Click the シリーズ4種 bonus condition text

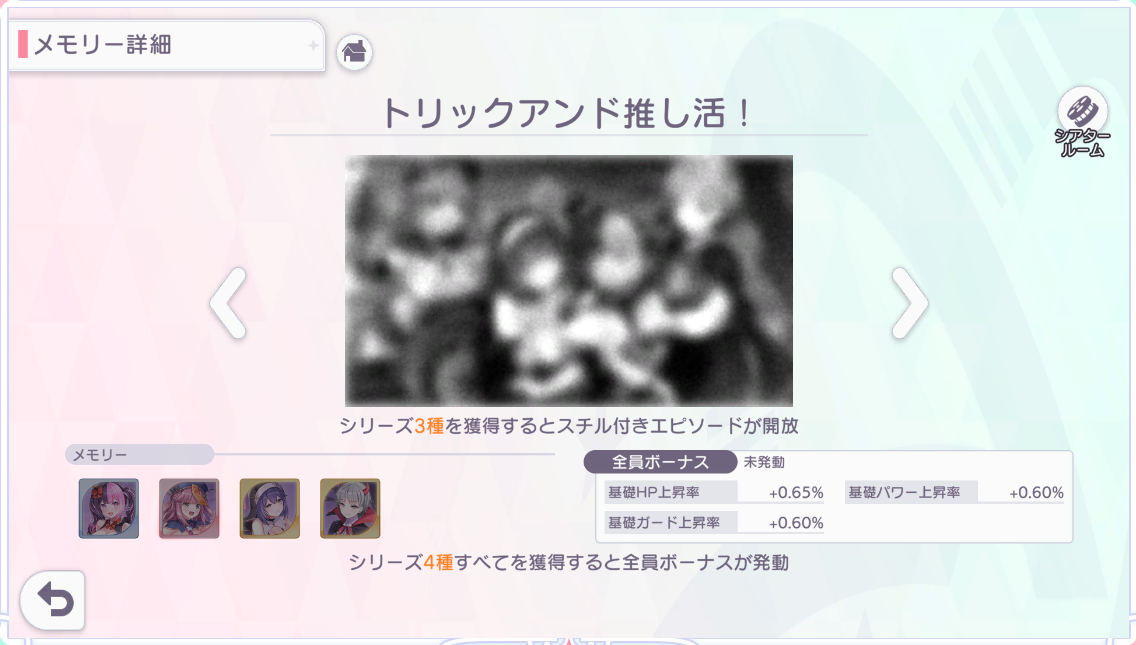tap(569, 562)
